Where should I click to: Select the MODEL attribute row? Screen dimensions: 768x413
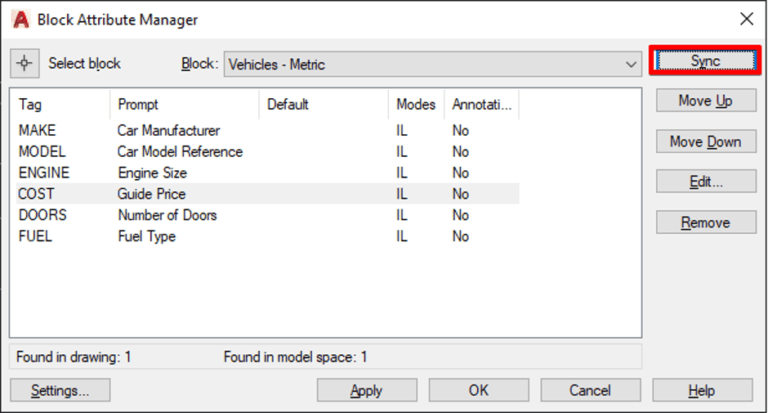(x=267, y=151)
